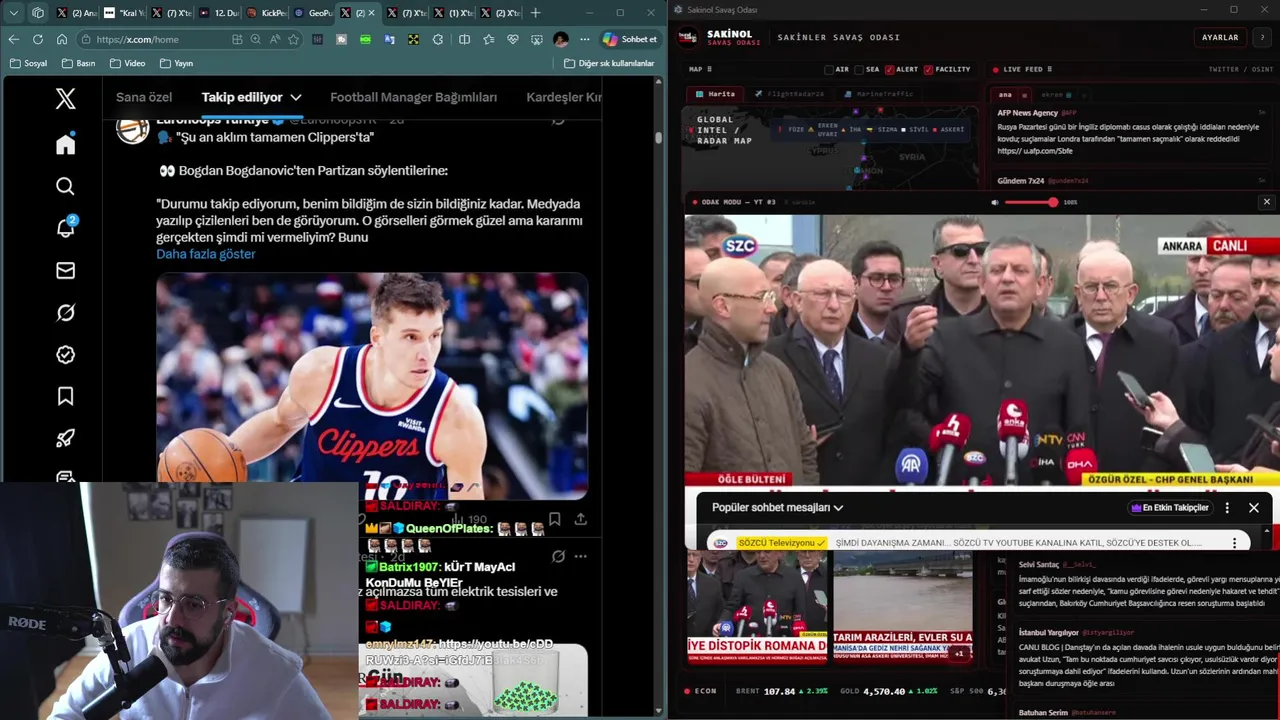This screenshot has width=1280, height=720.
Task: Open the X search (magnifier) icon
Action: point(65,186)
